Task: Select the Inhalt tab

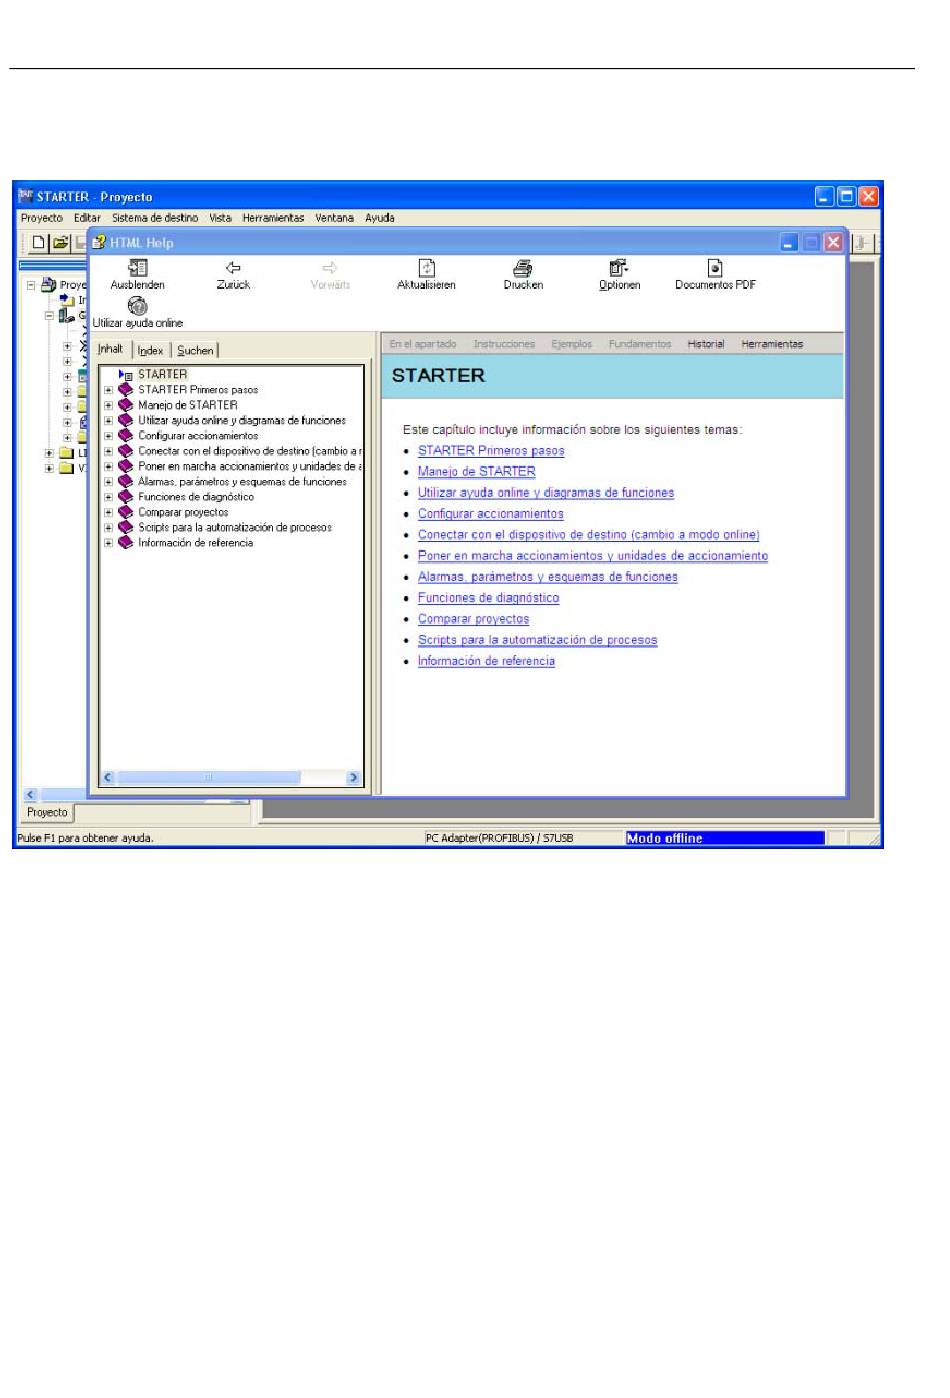Action: [111, 349]
